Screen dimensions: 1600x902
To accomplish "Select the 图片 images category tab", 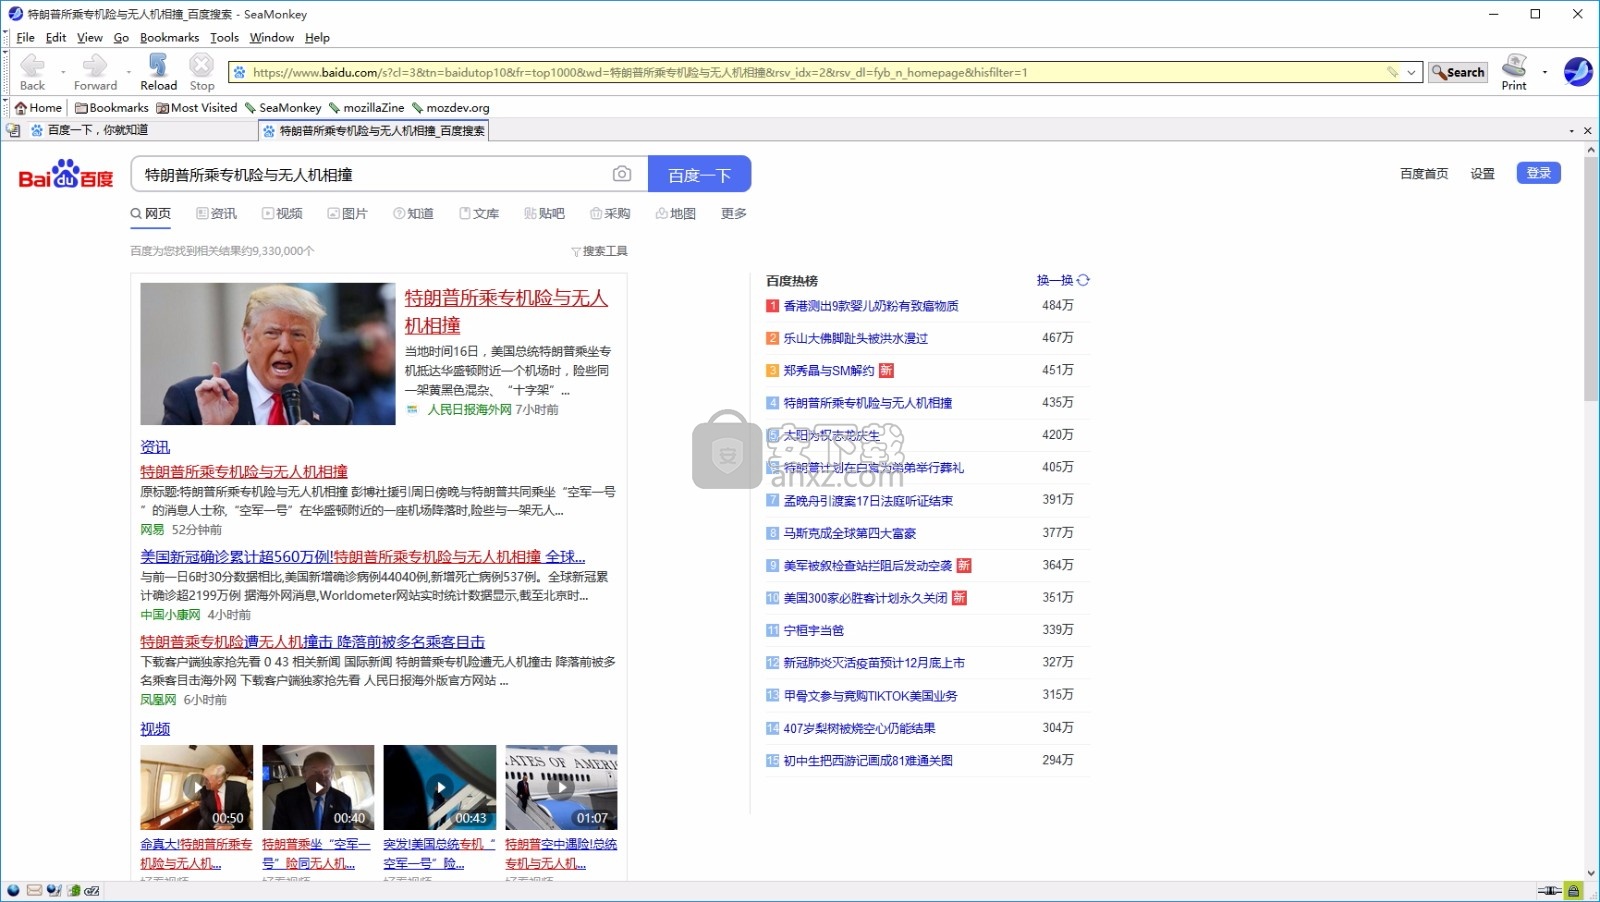I will (x=347, y=214).
